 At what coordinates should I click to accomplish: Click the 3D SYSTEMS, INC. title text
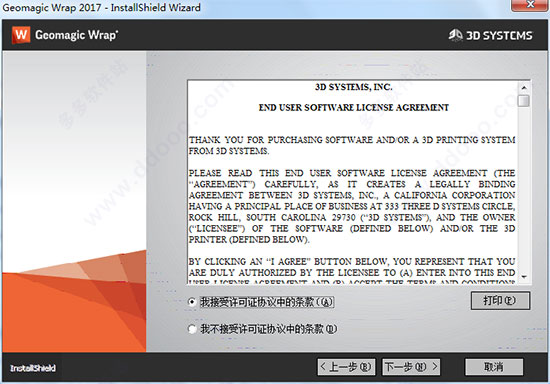coord(354,87)
